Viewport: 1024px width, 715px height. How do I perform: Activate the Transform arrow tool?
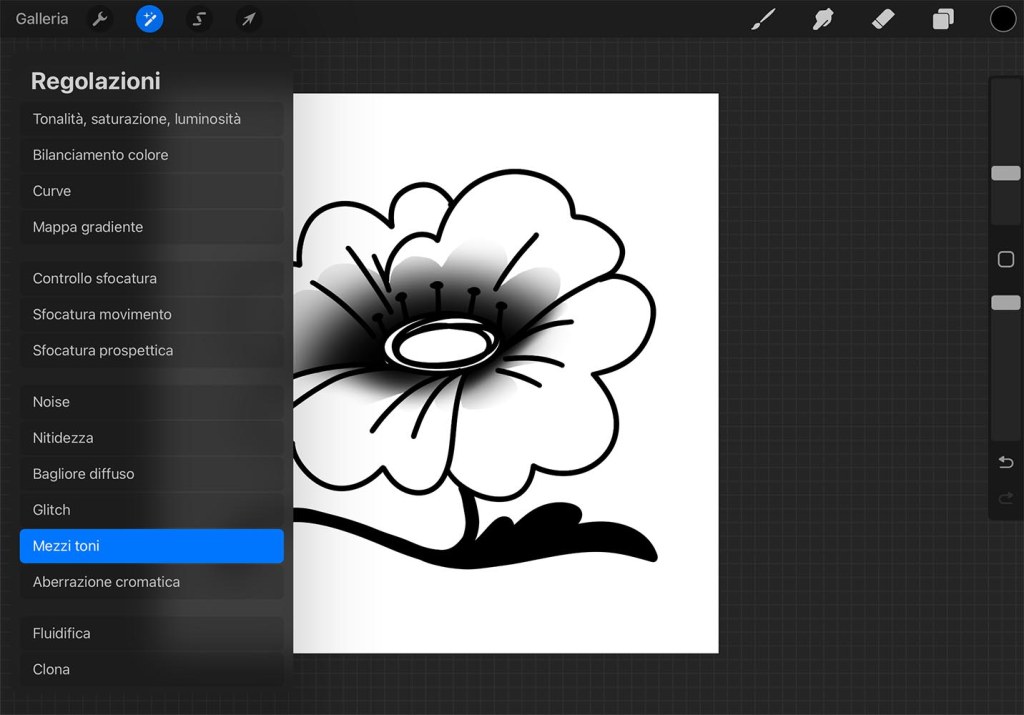pyautogui.click(x=249, y=19)
